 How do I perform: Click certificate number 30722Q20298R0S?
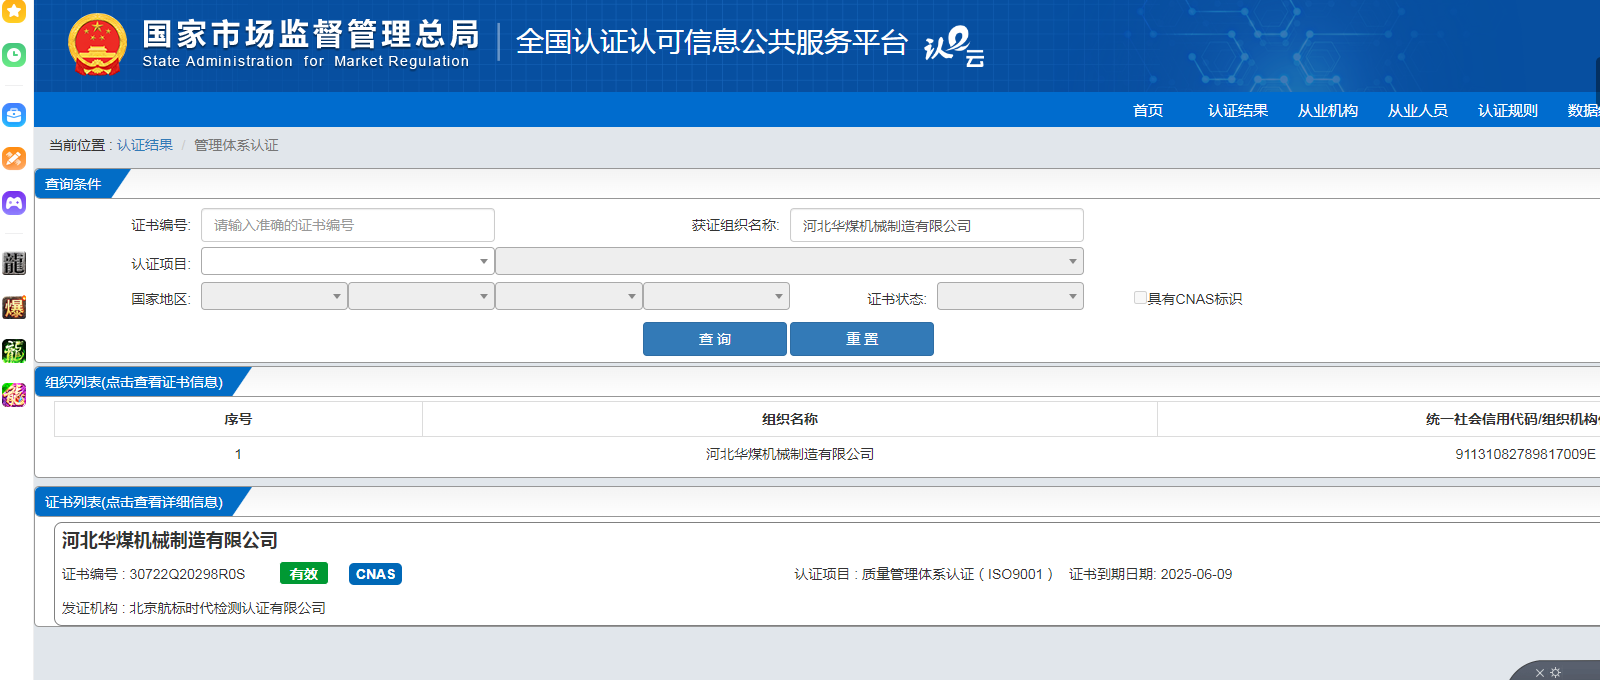coord(187,574)
